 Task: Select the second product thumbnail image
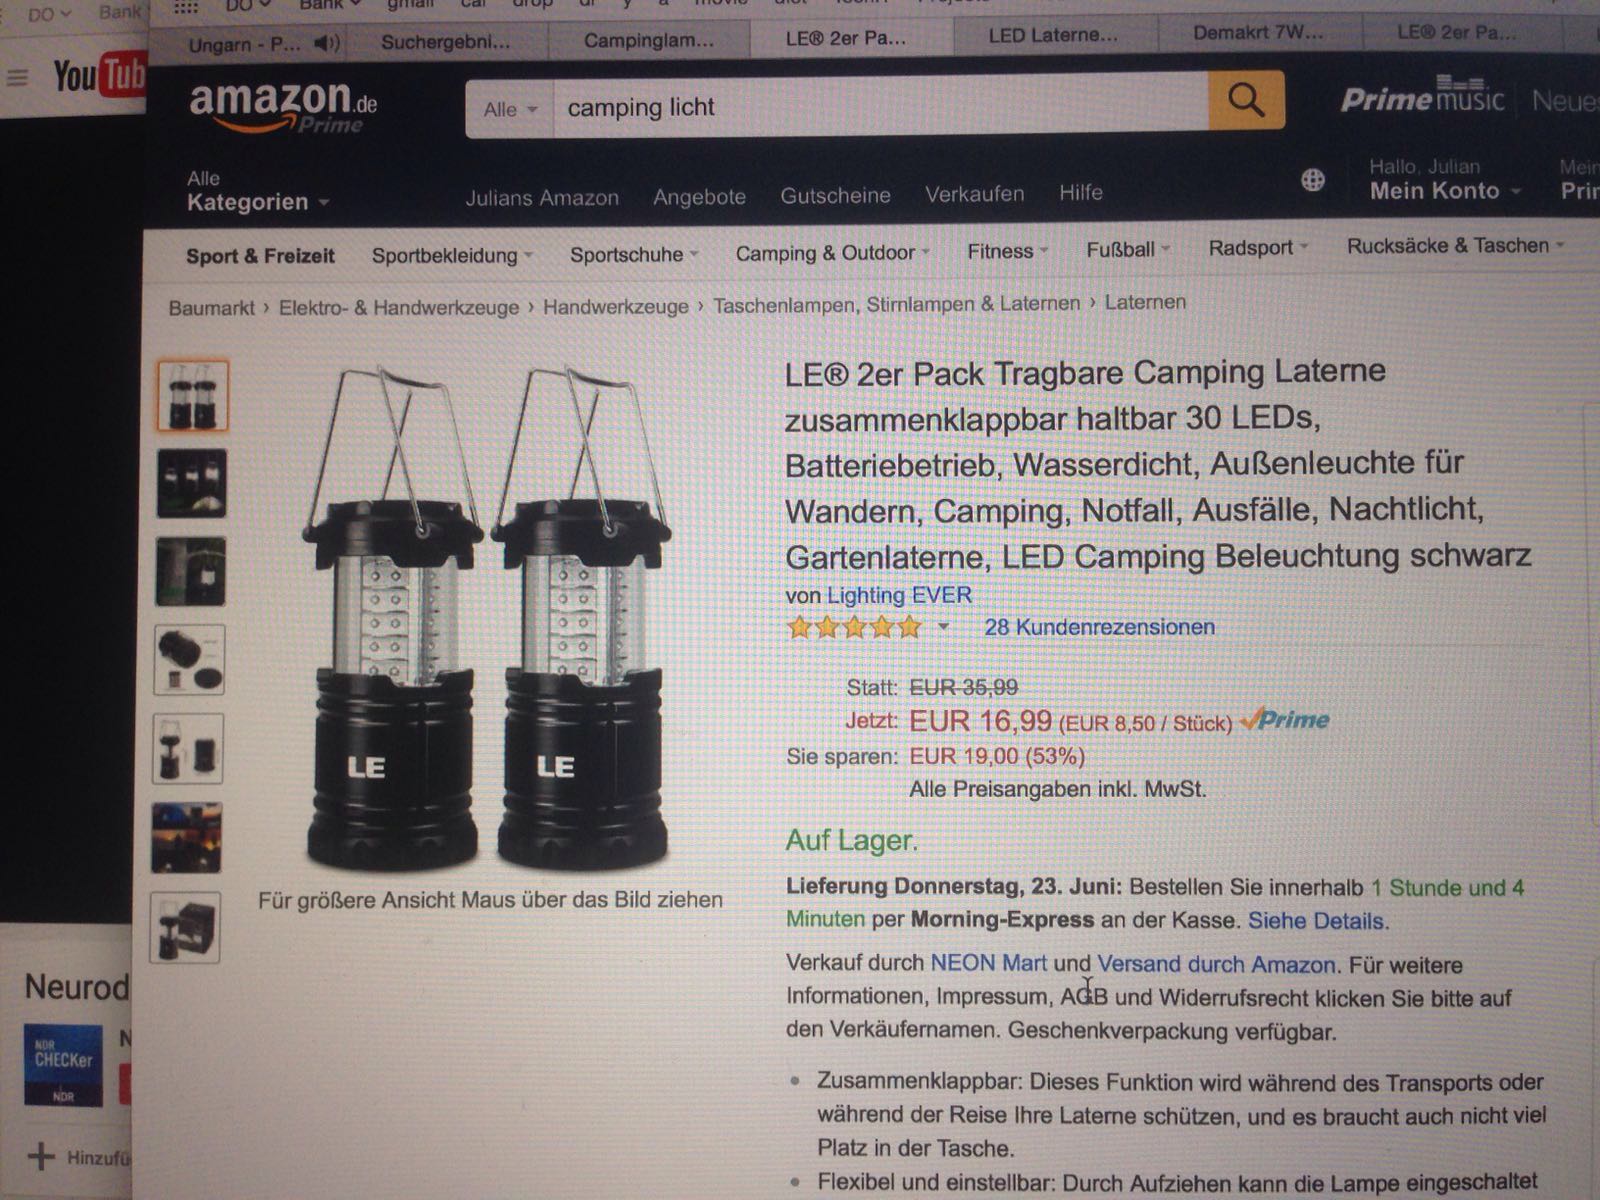tap(191, 484)
